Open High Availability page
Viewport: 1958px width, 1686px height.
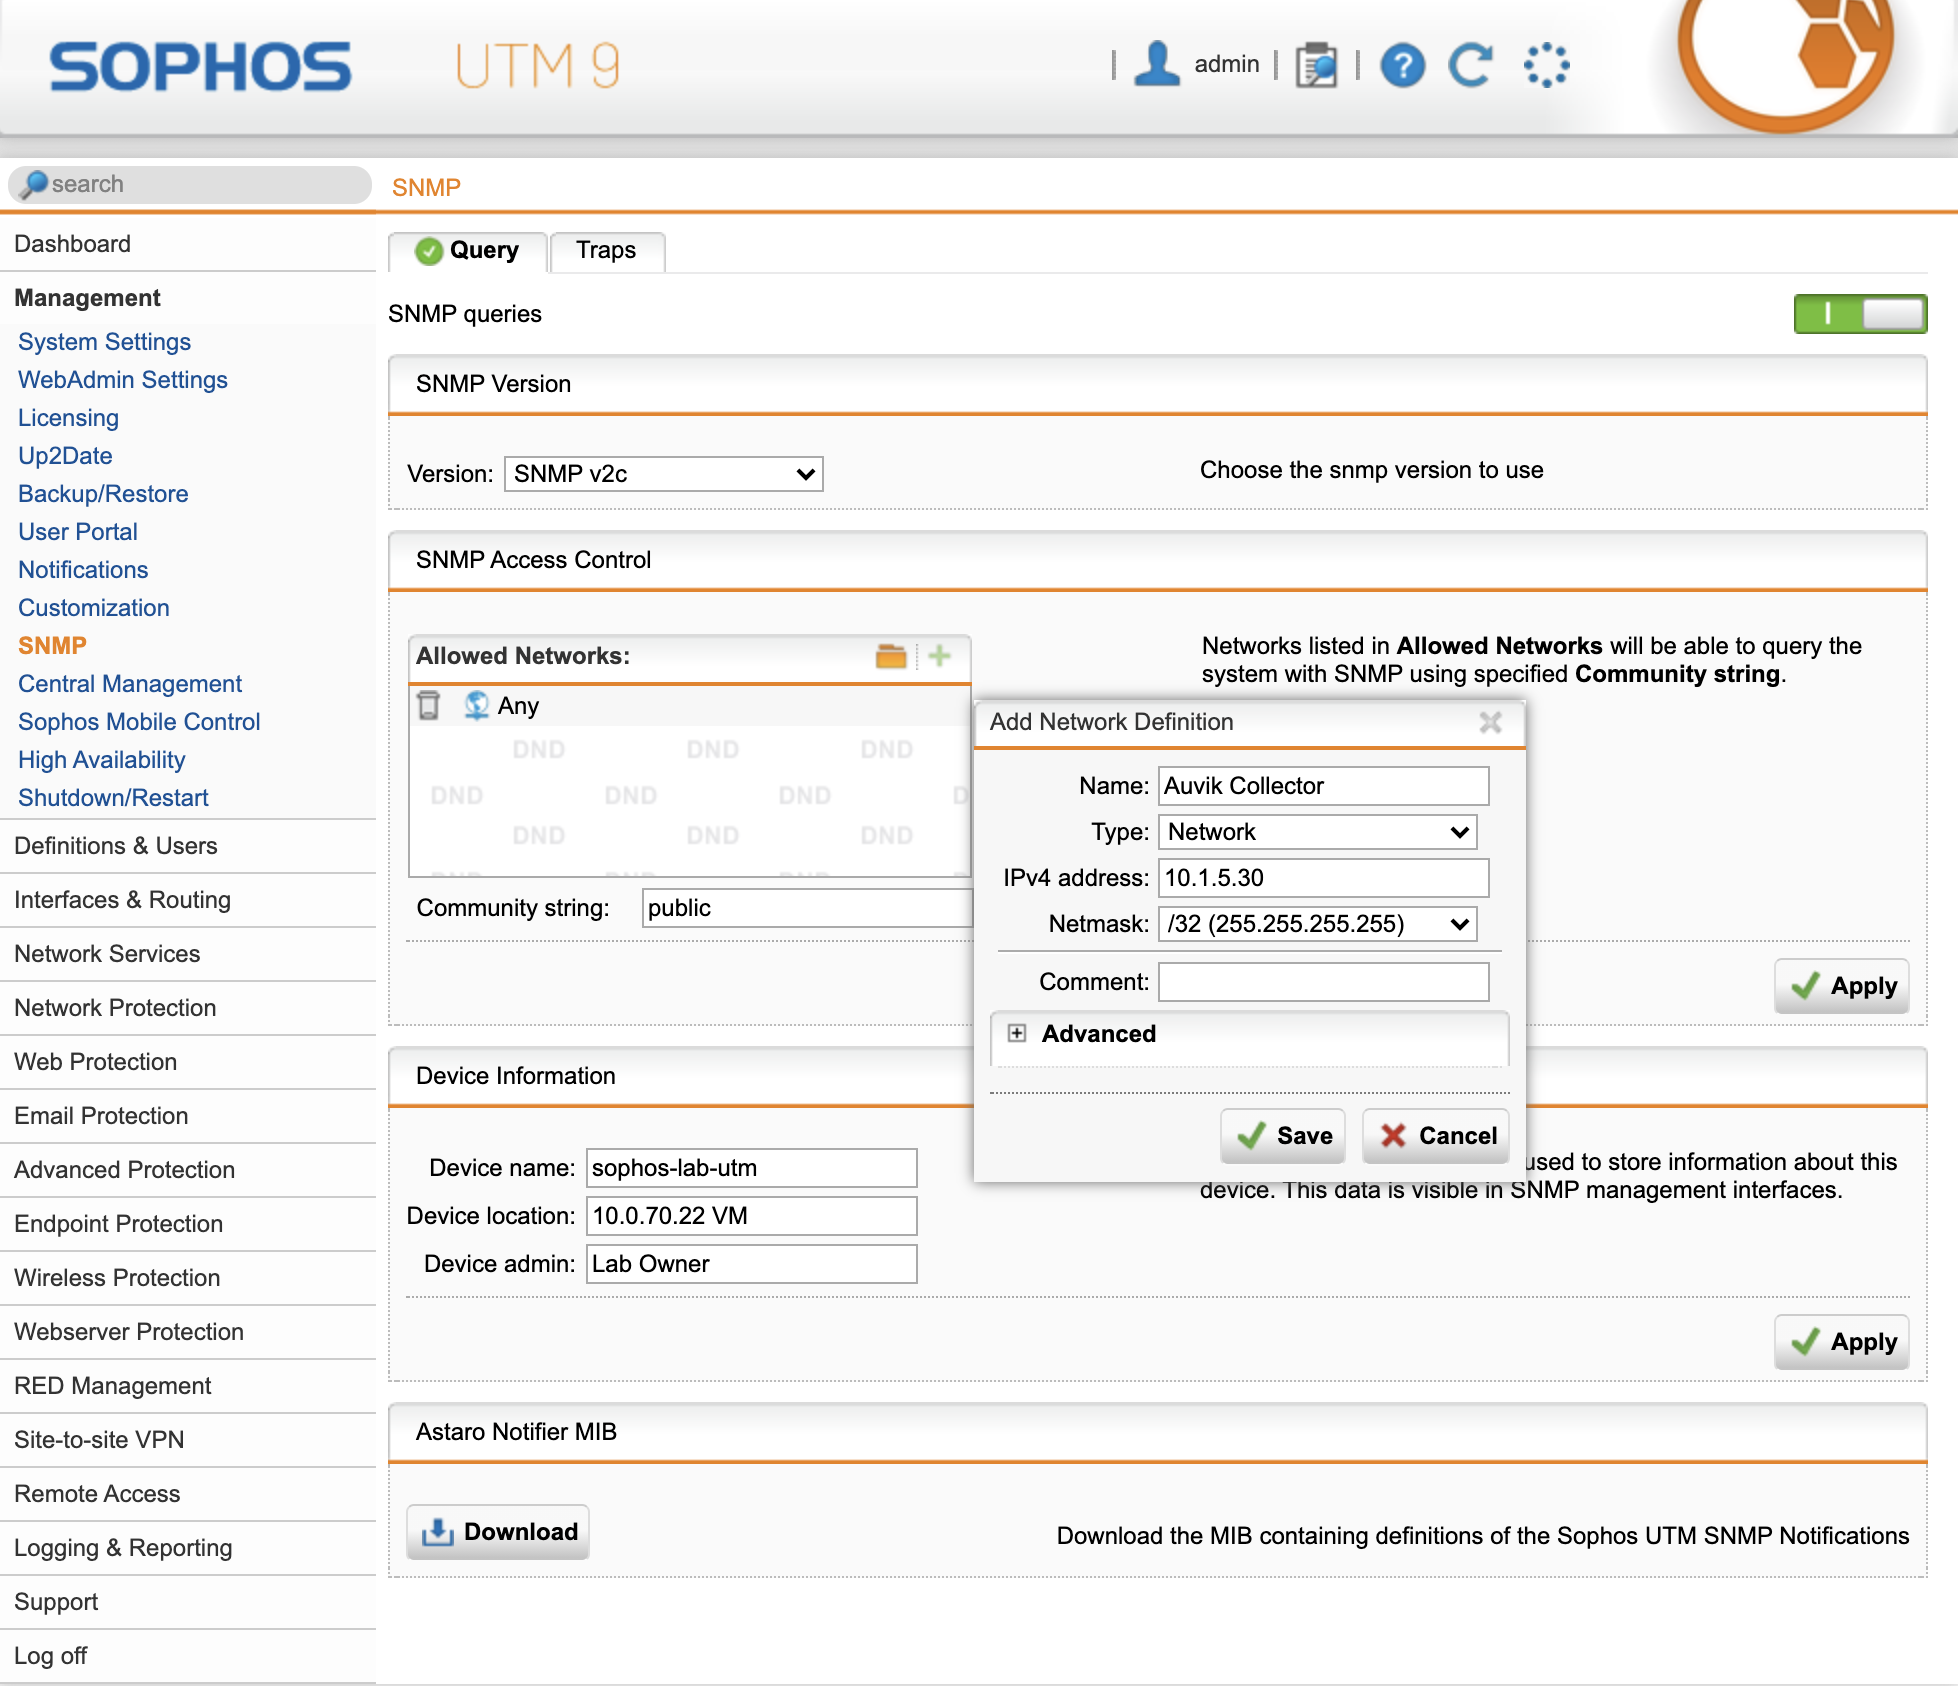click(102, 760)
